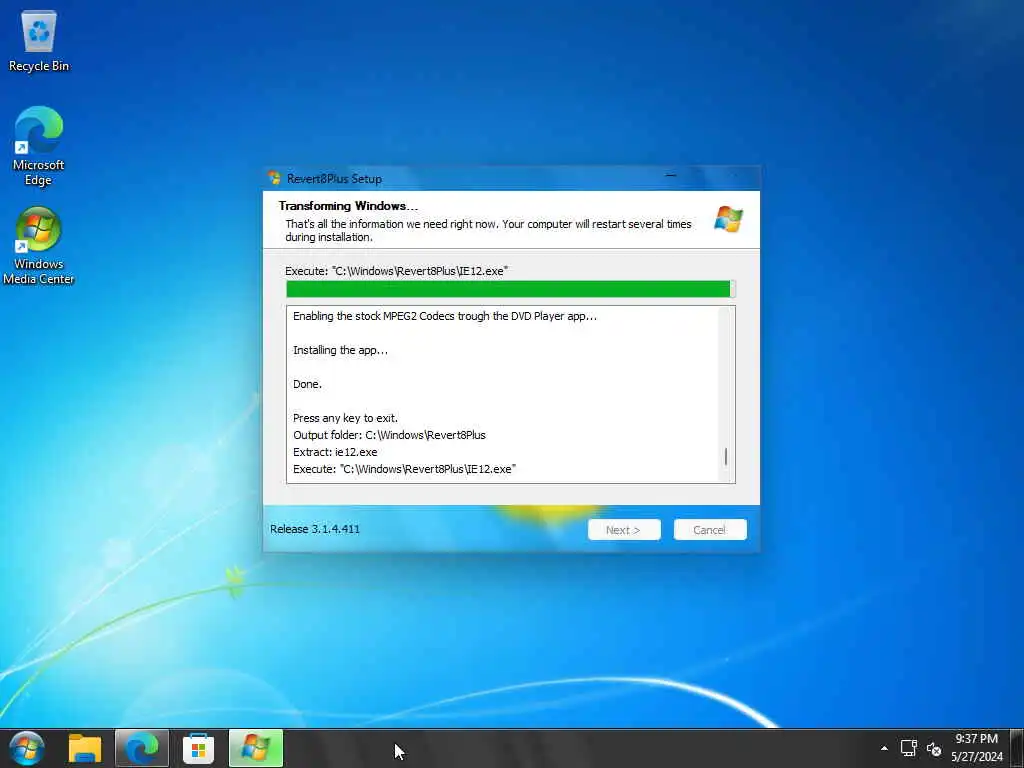Click the Windows flag logo in setup header
This screenshot has height=768, width=1024.
728,219
